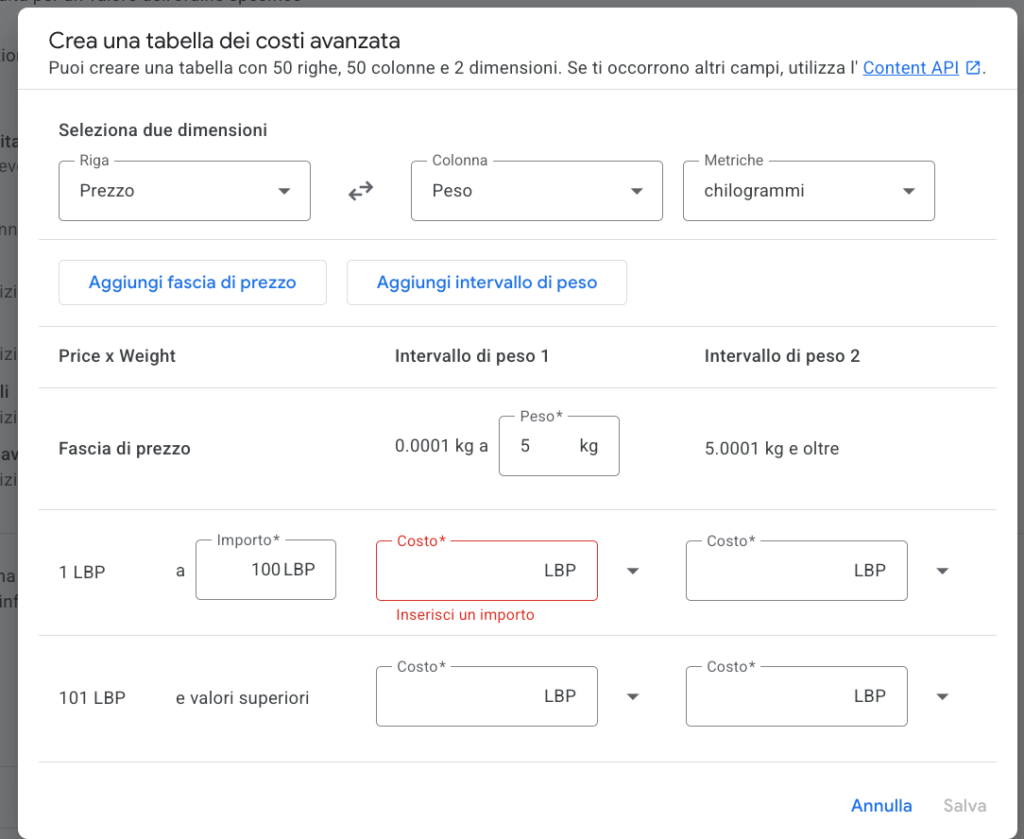Open the Colonna dropdown showing Peso
Image resolution: width=1024 pixels, height=839 pixels.
tap(537, 191)
